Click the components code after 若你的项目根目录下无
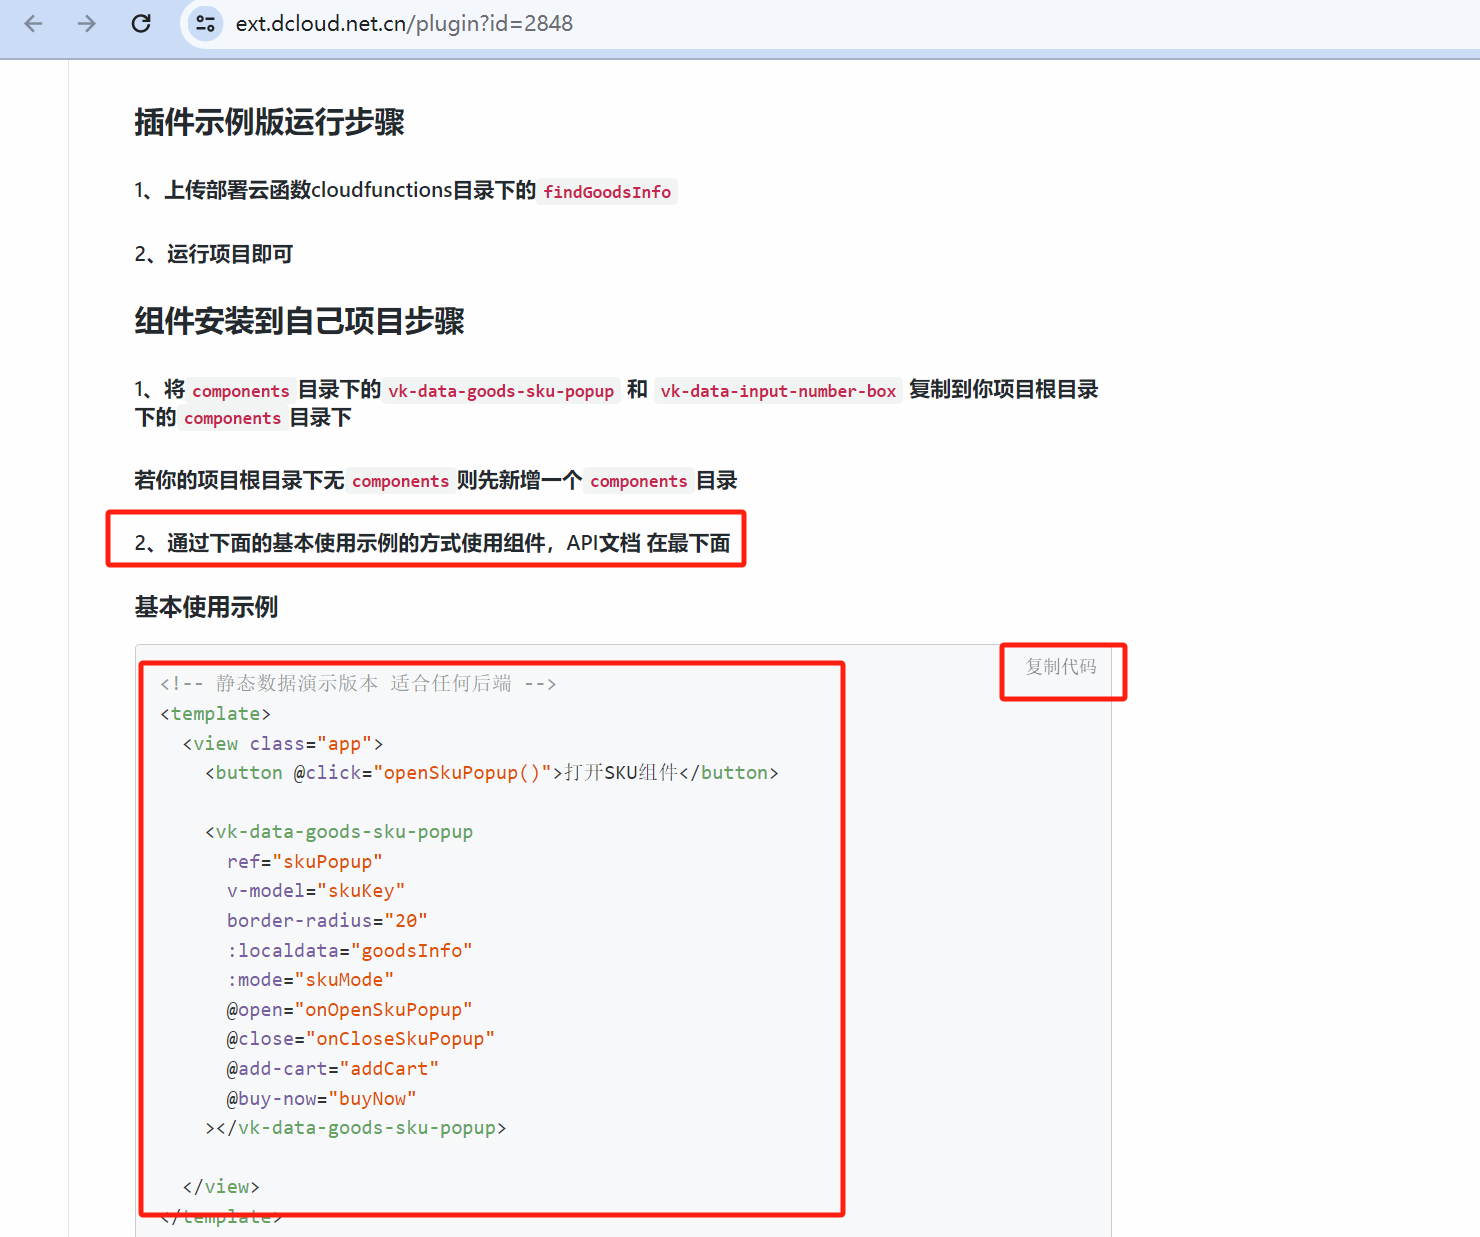 coord(400,481)
